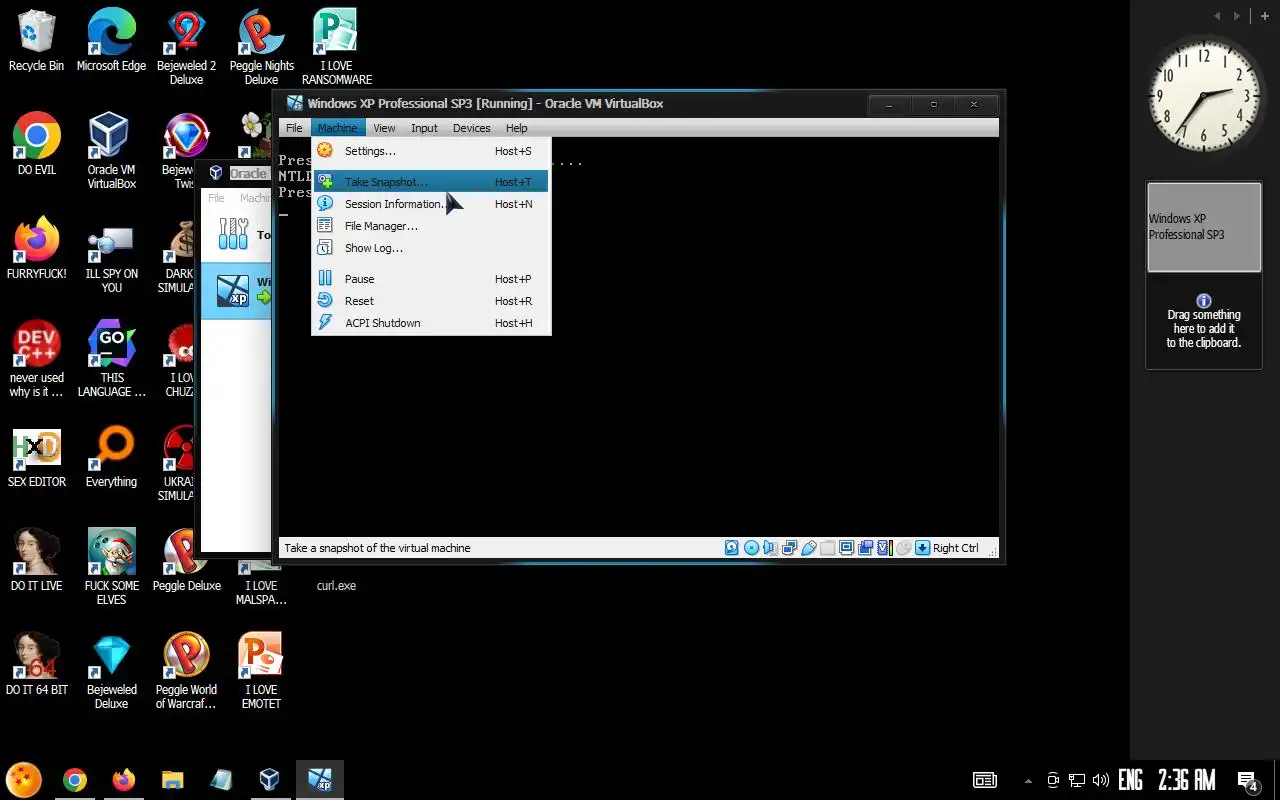1280x800 pixels.
Task: Open Chrome from the taskbar
Action: tap(74, 780)
